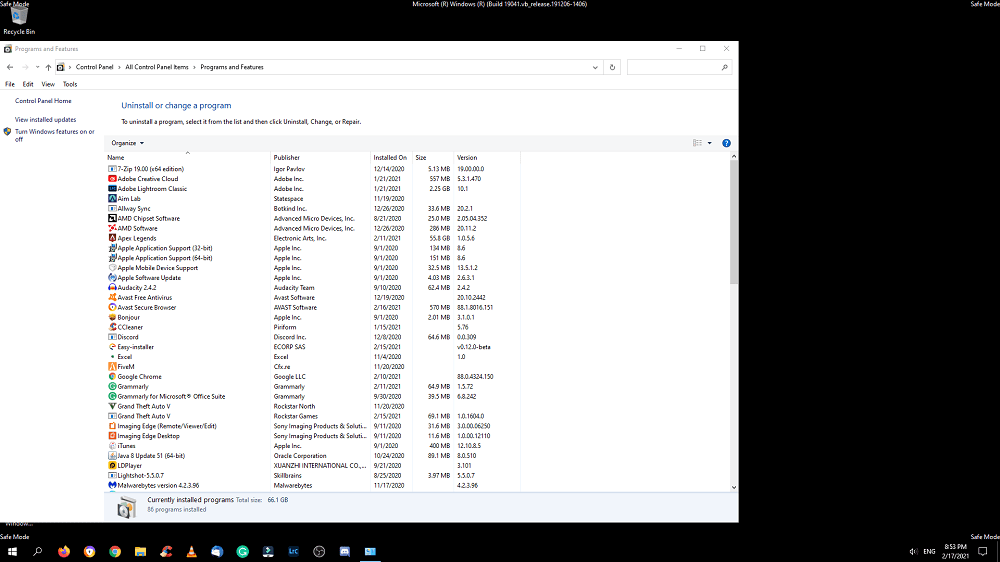The image size is (1000, 562).
Task: Sort list by Name column header
Action: click(x=188, y=158)
